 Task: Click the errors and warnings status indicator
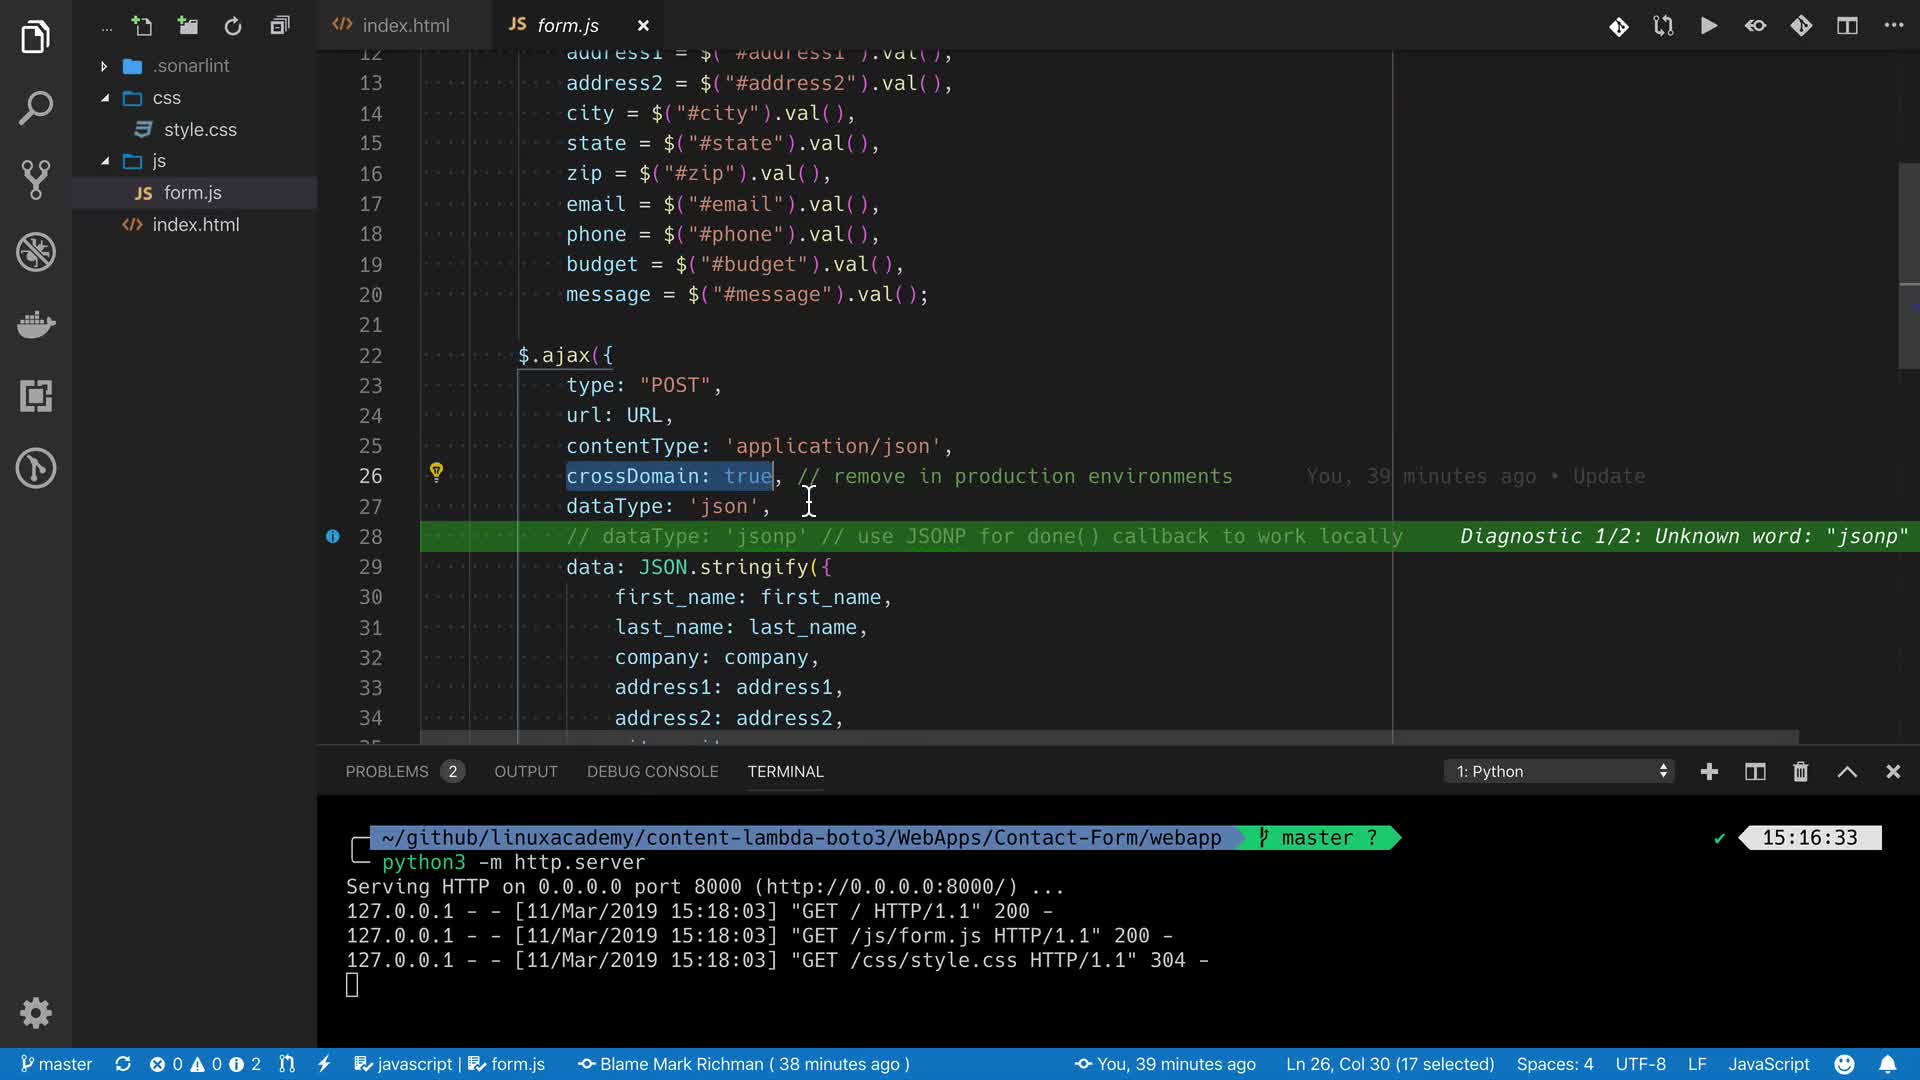tap(204, 1064)
